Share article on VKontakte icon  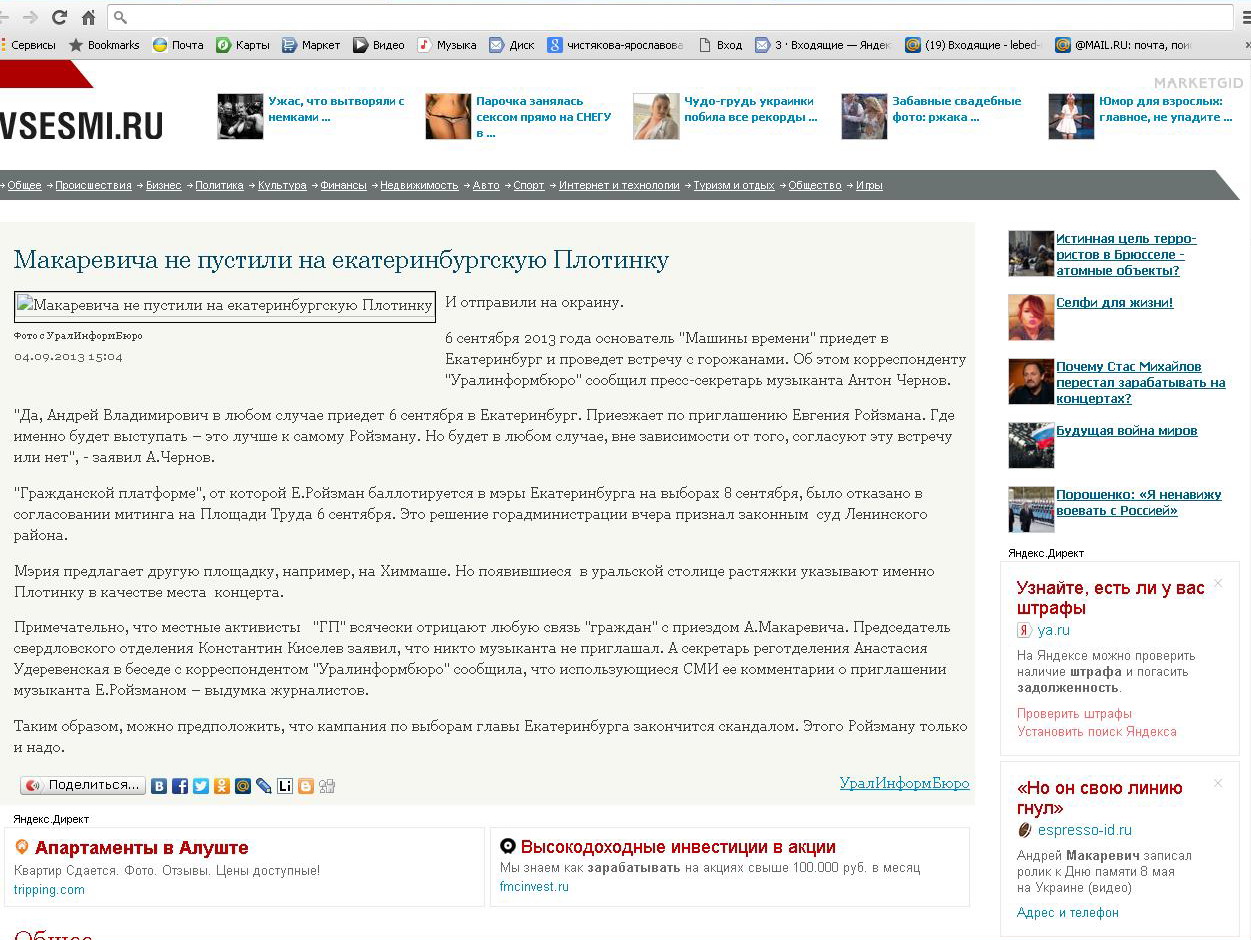[159, 786]
